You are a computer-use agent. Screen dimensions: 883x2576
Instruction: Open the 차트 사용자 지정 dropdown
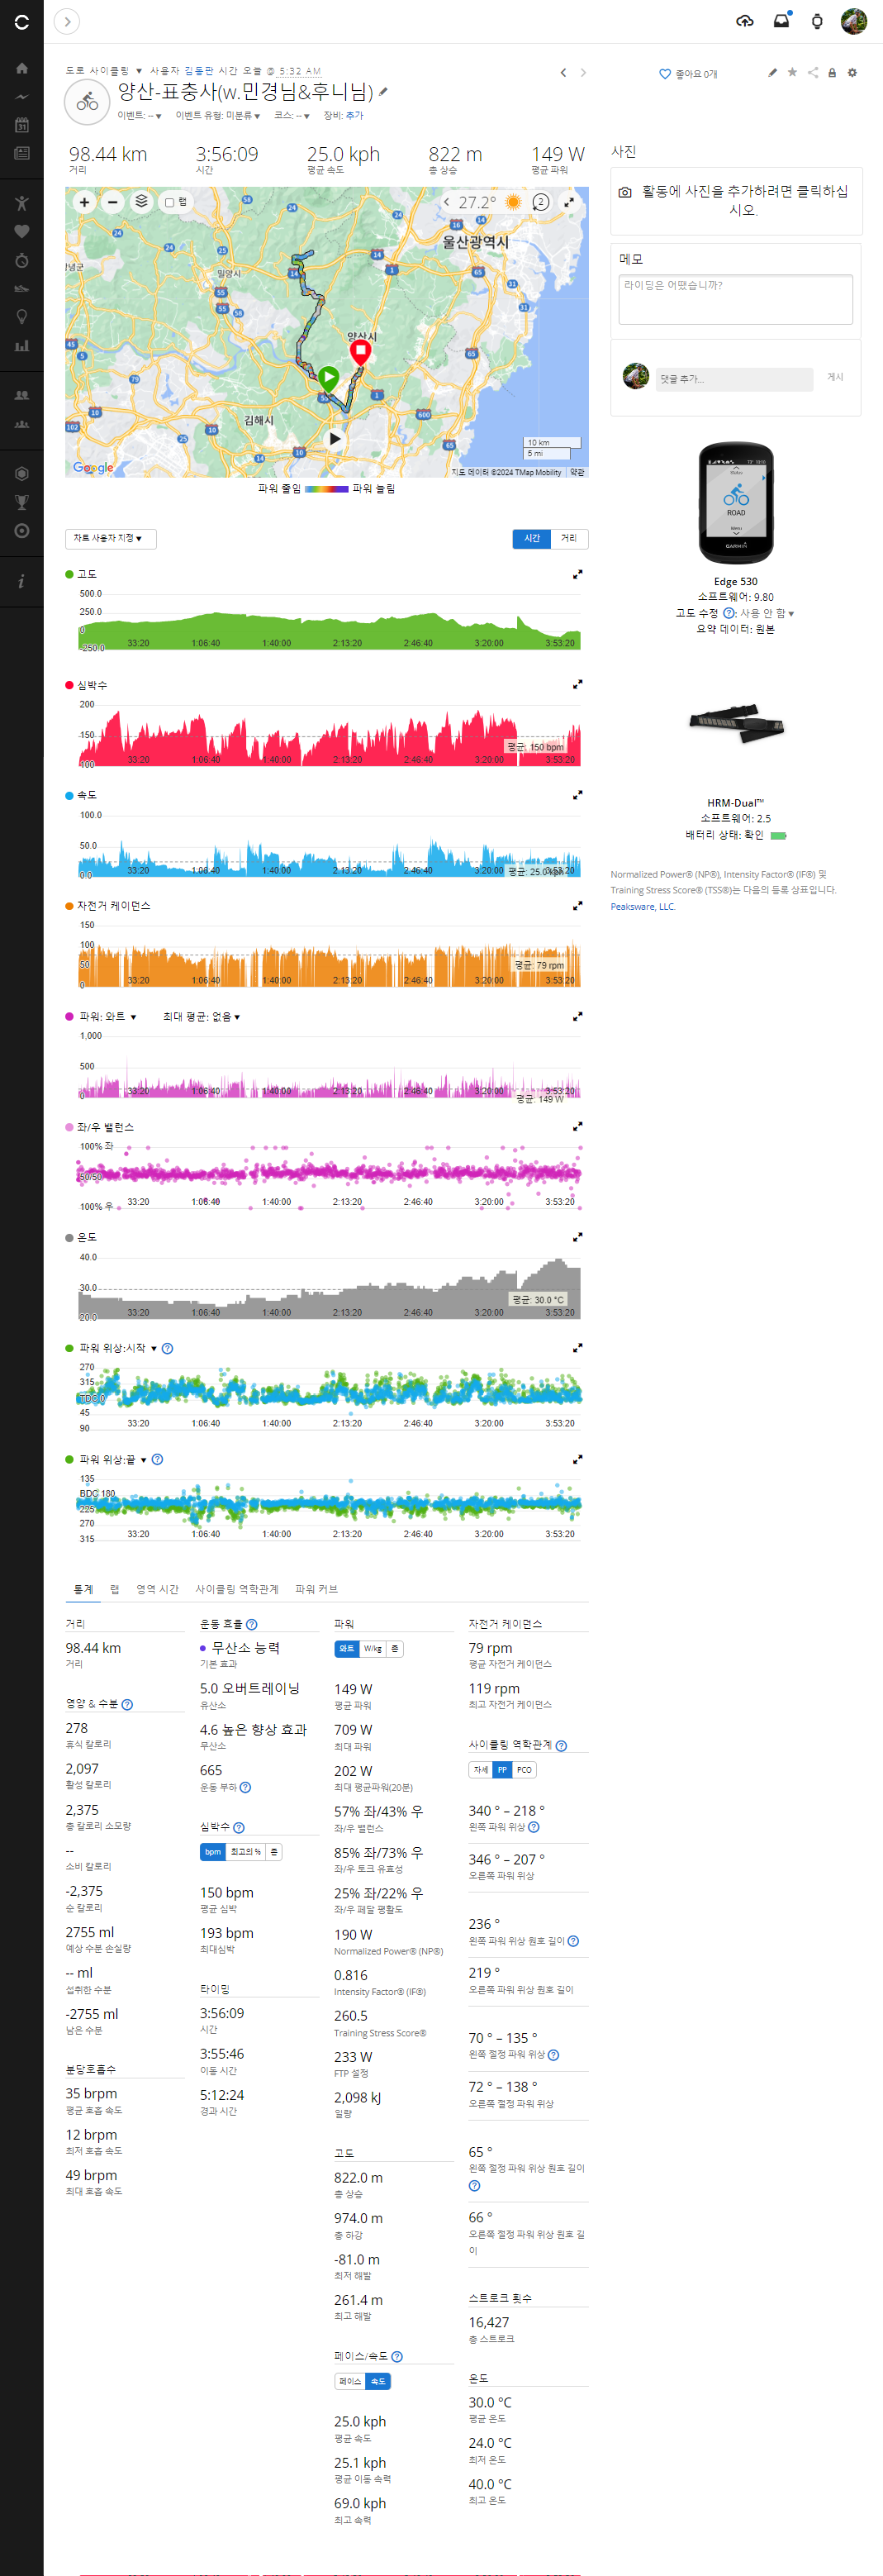110,539
